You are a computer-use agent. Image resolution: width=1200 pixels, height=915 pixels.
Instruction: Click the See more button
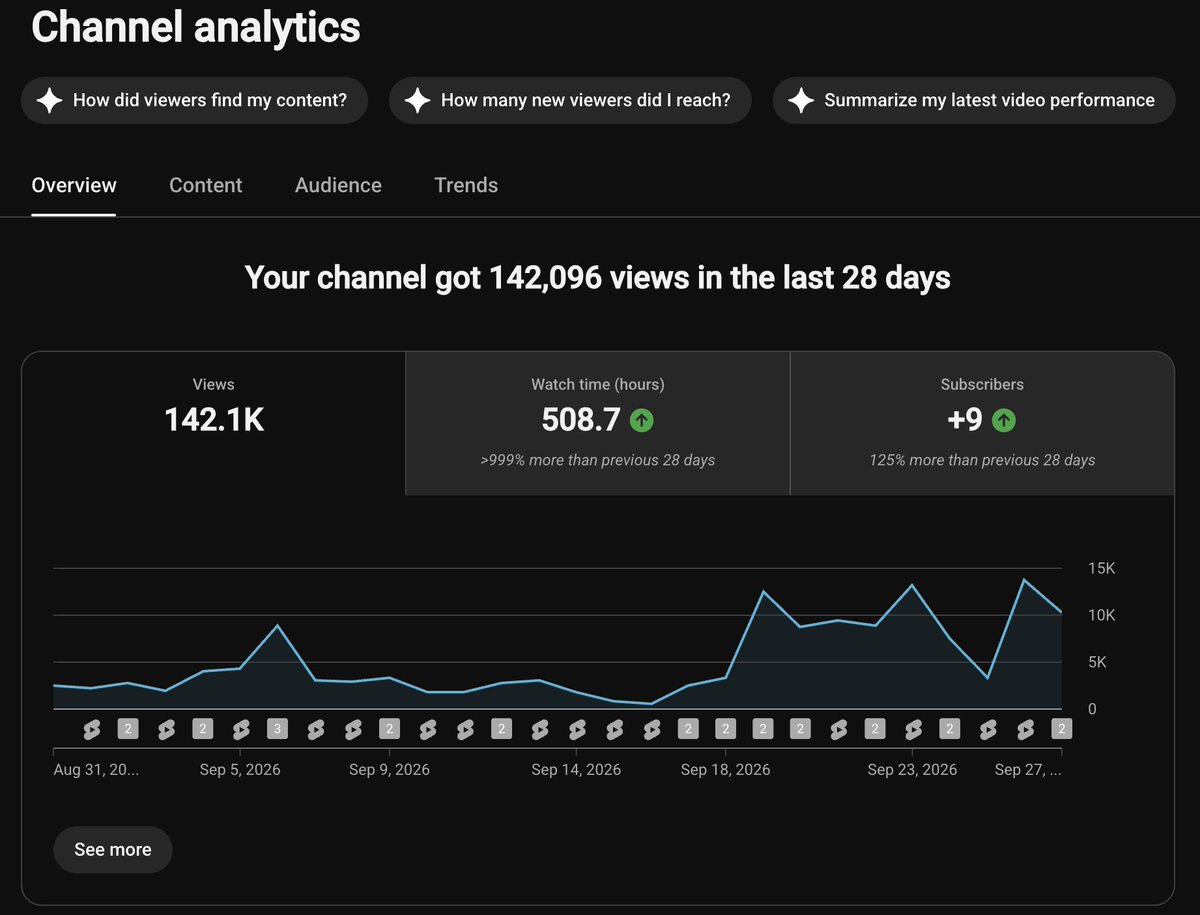113,849
